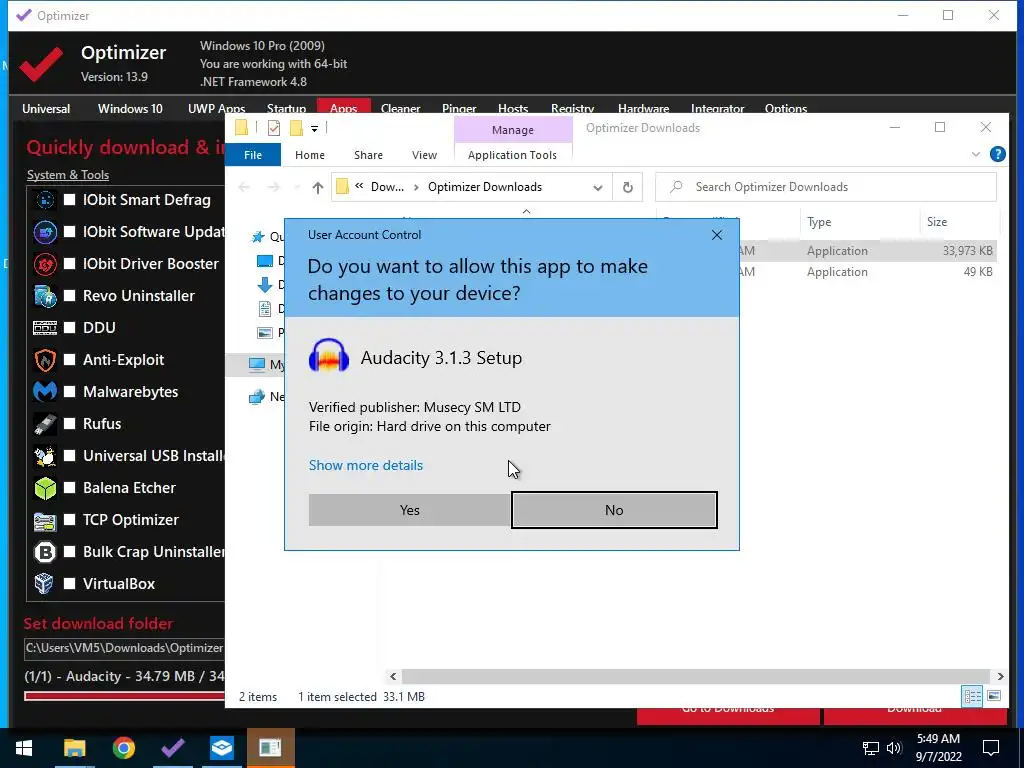Click Yes in the User Account Control dialog
The height and width of the screenshot is (768, 1024).
point(409,510)
